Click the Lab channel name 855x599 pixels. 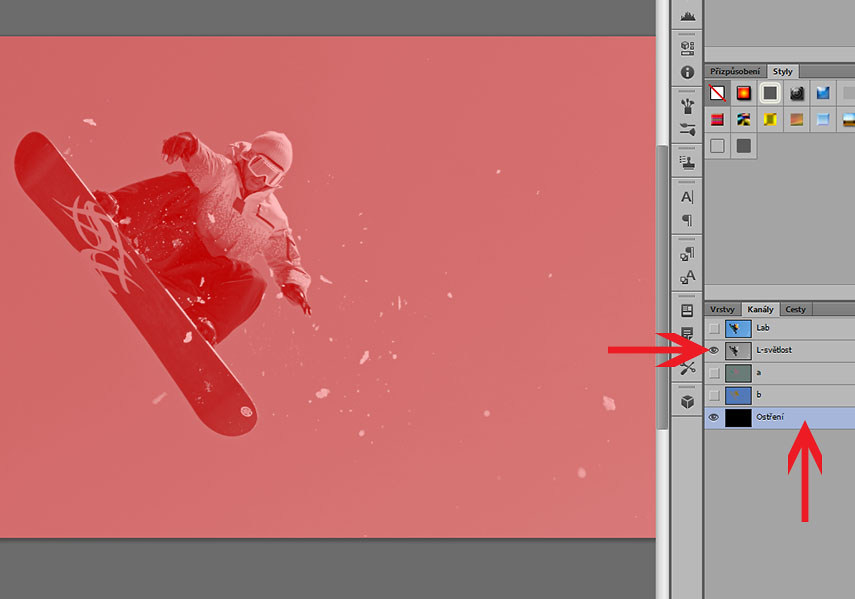[x=762, y=328]
